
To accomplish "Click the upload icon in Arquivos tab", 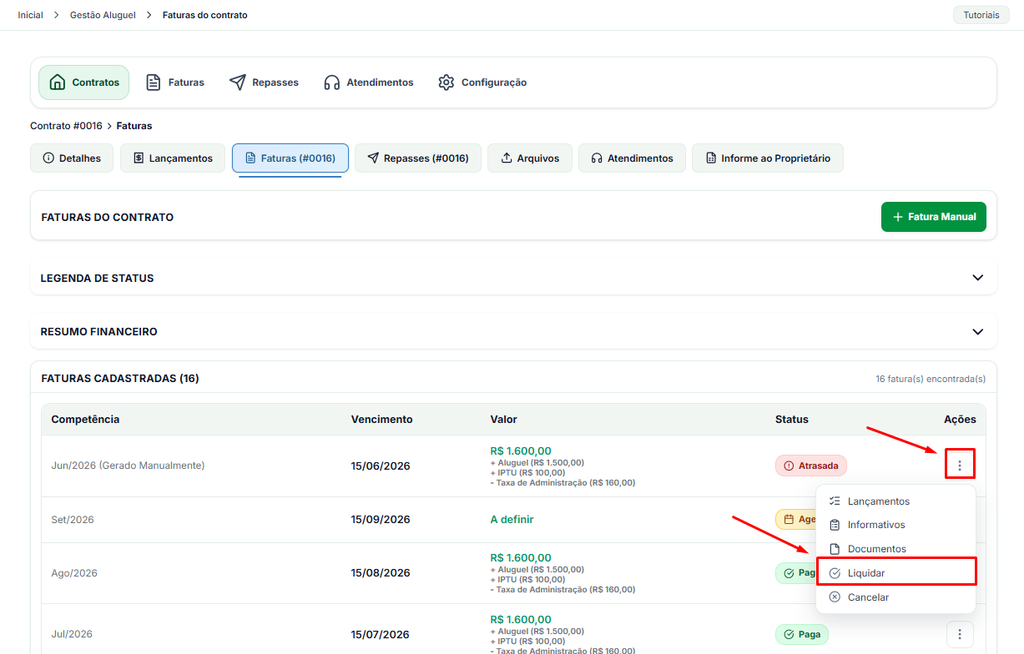I will point(506,158).
